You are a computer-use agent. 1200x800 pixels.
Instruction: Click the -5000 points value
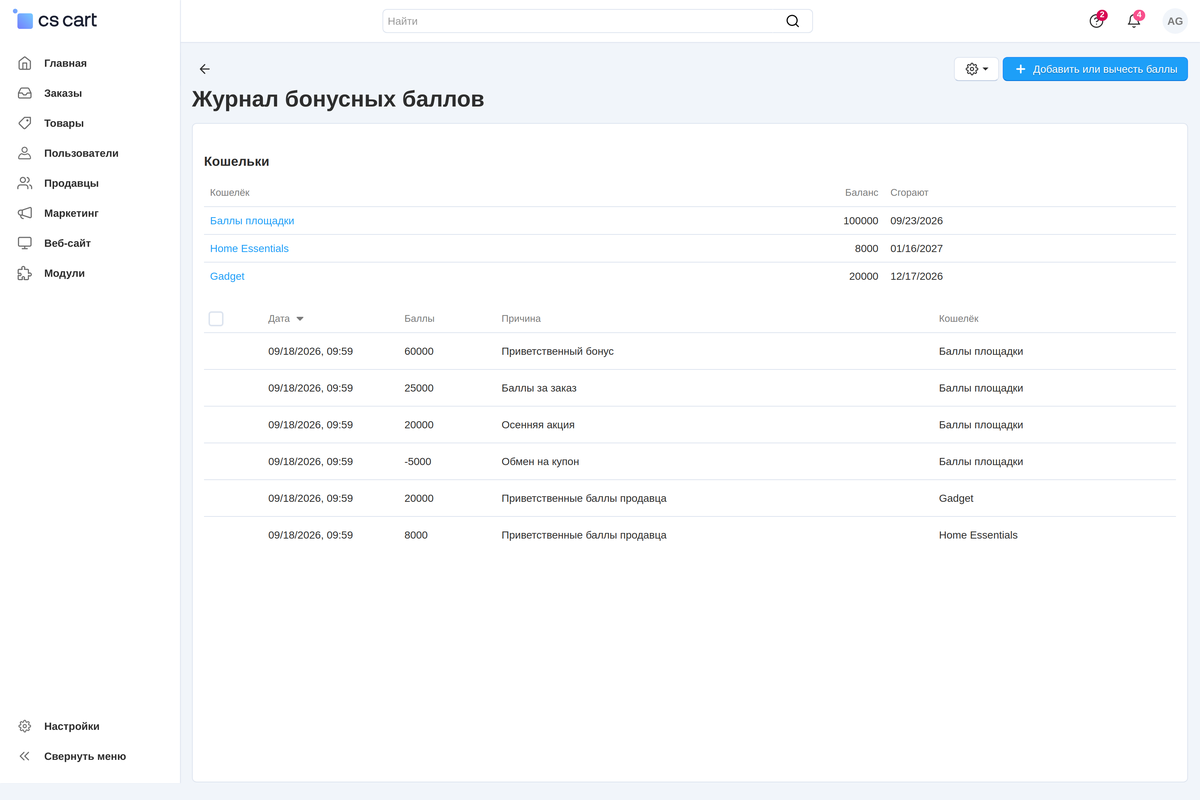pos(418,462)
